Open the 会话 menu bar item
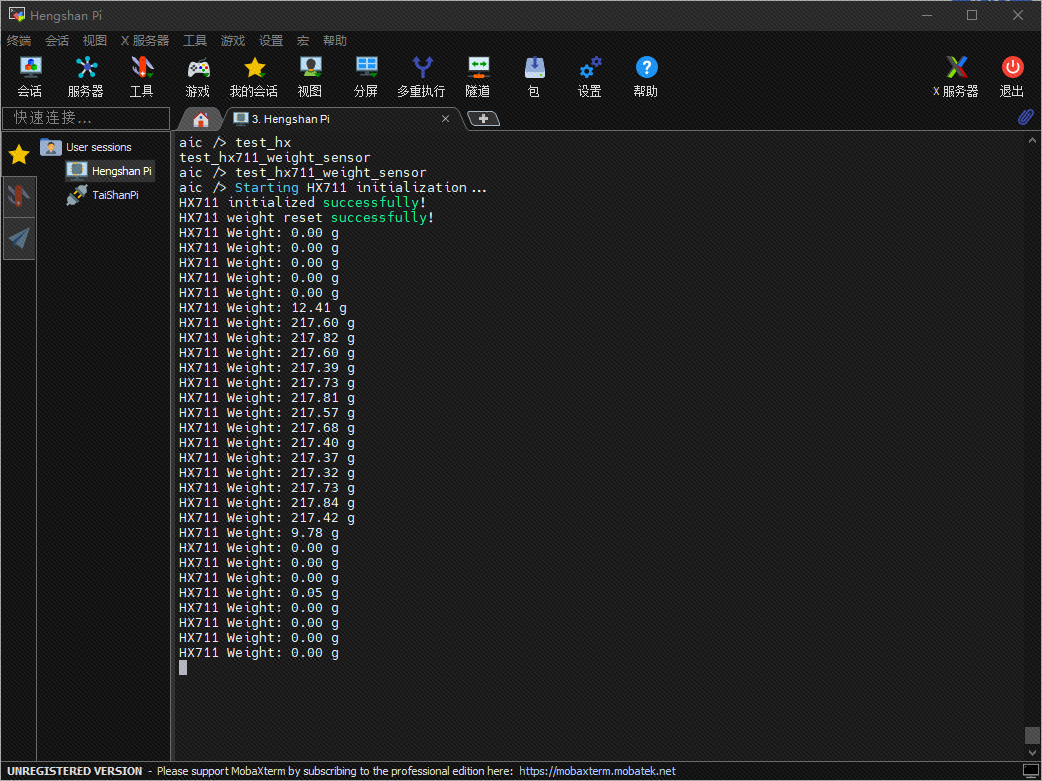Viewport: 1042px width, 781px height. click(x=57, y=41)
